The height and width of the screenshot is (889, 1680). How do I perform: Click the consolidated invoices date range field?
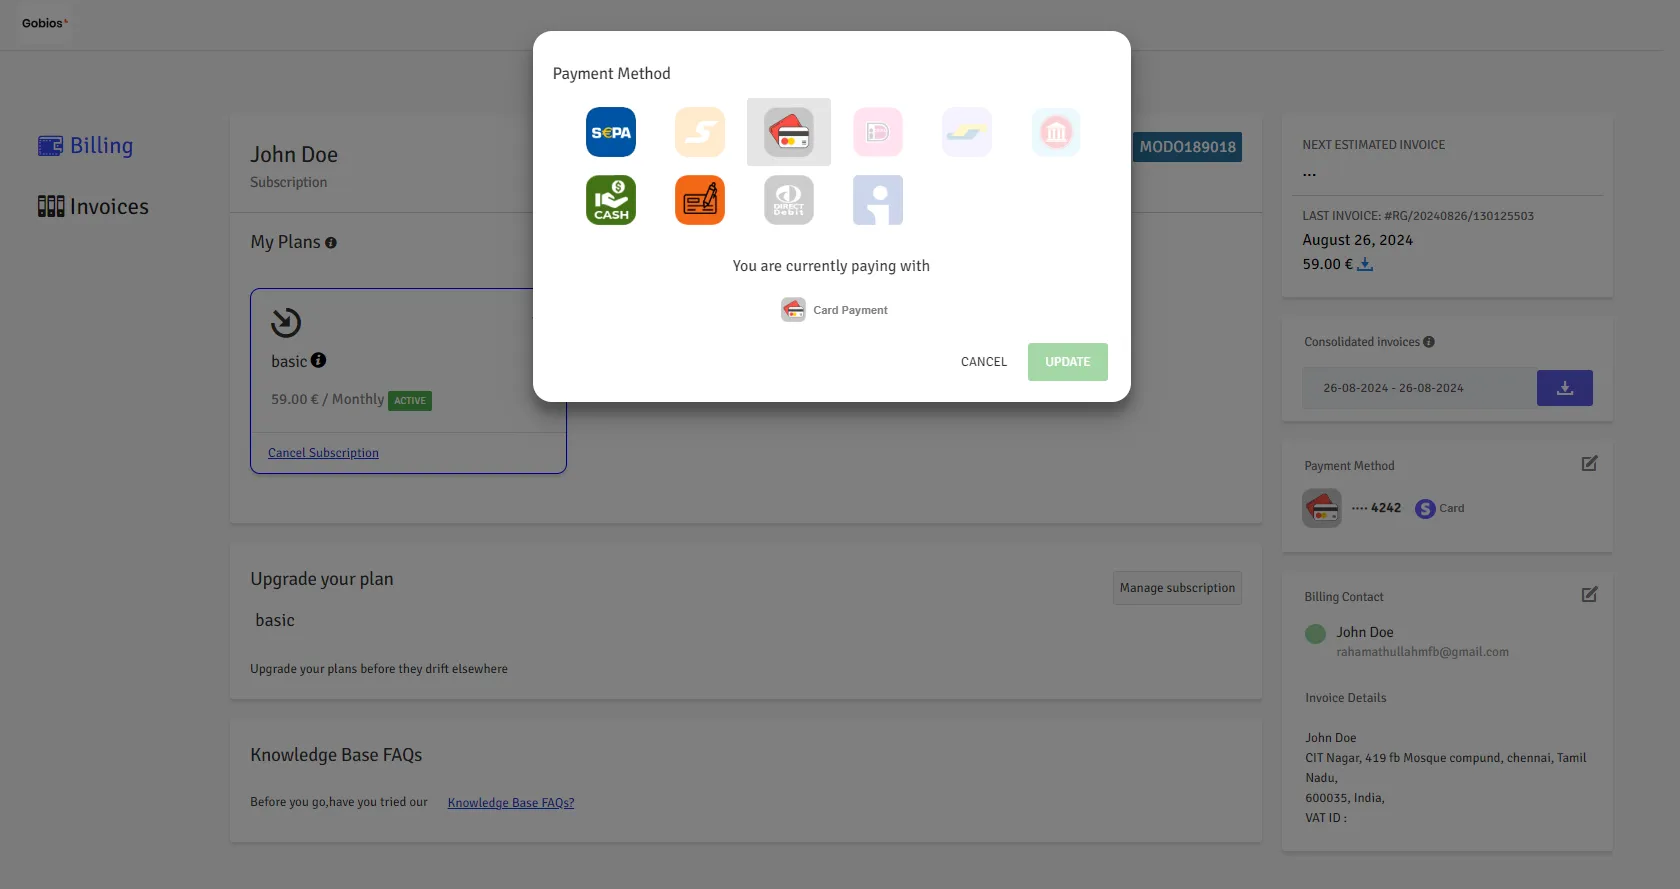click(1420, 388)
